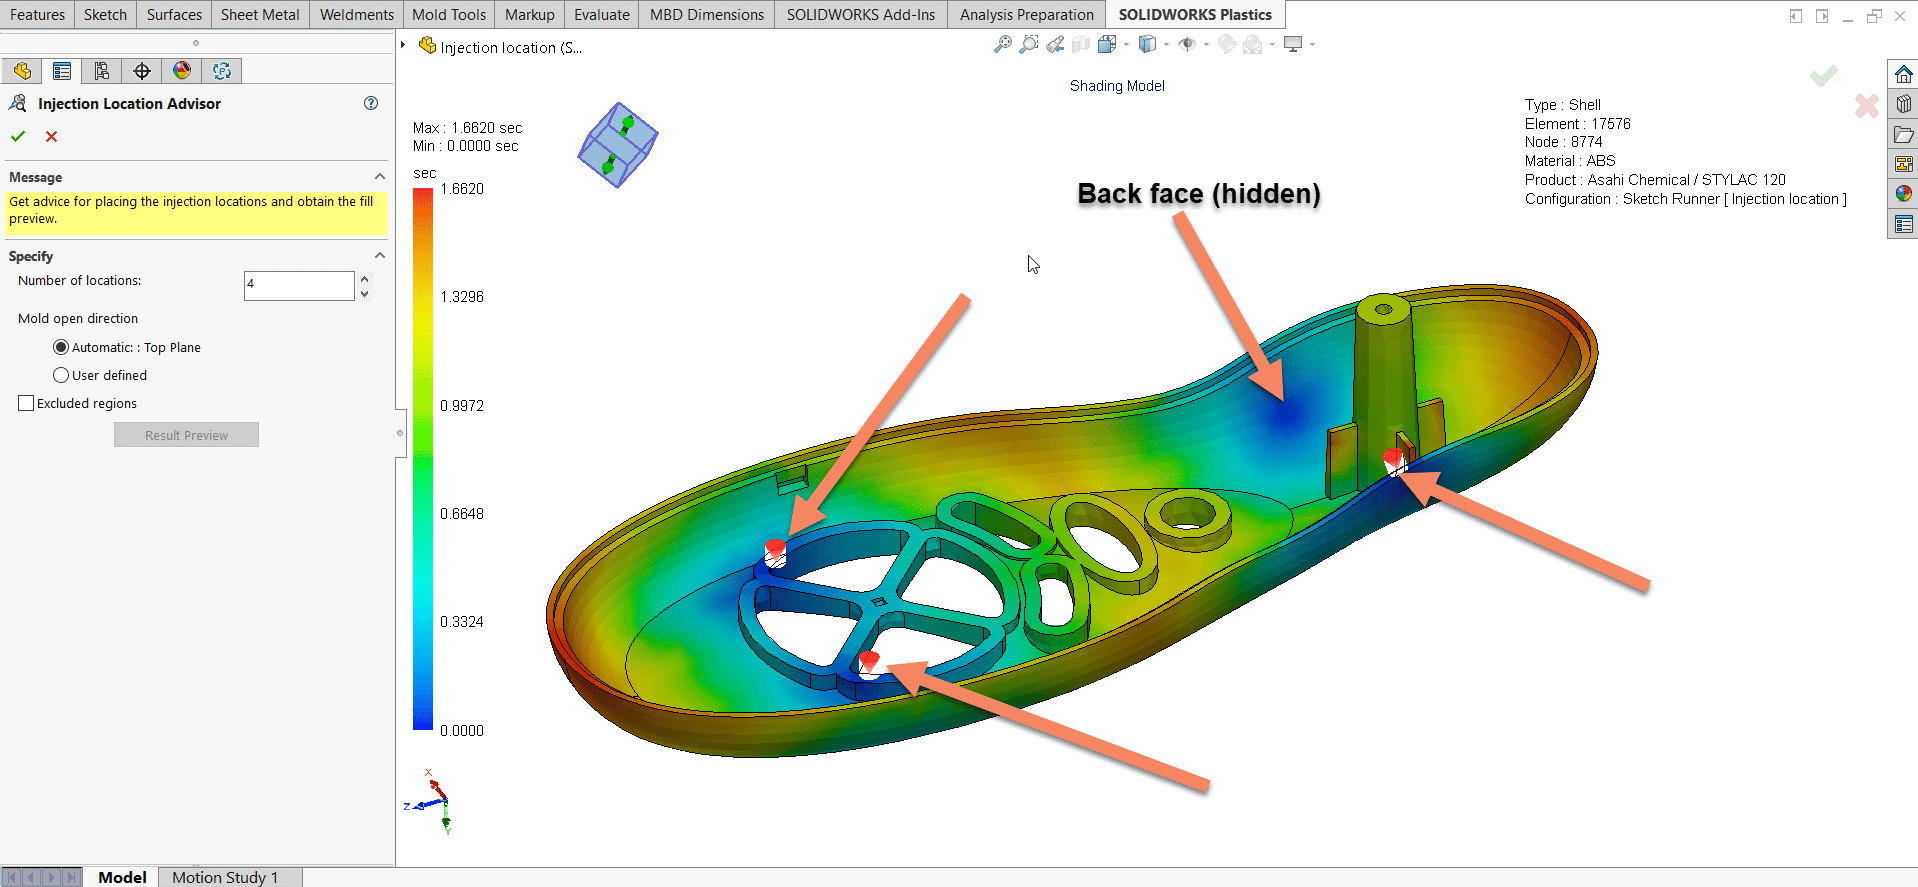Switch to the ConfigurationManager tab icon
This screenshot has width=1918, height=887.
[x=102, y=71]
